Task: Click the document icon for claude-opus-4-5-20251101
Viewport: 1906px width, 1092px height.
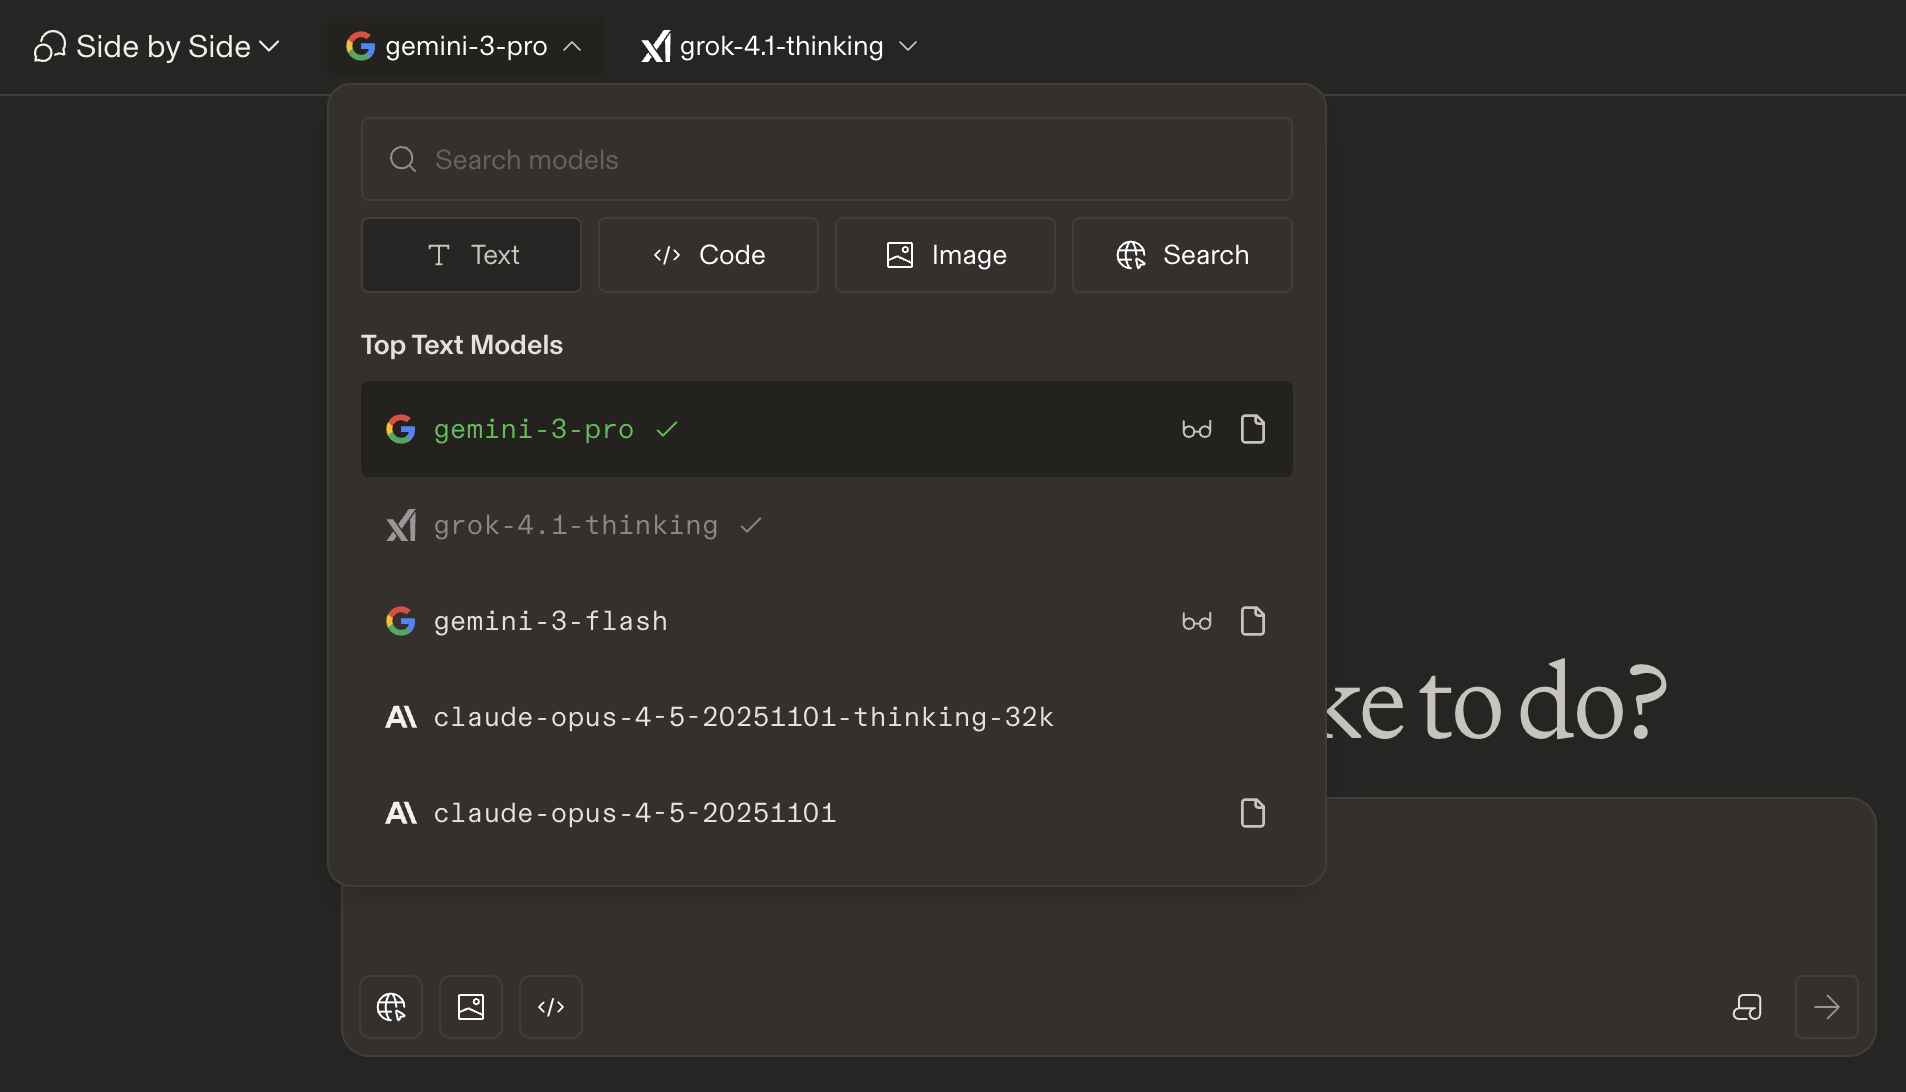Action: coord(1254,812)
